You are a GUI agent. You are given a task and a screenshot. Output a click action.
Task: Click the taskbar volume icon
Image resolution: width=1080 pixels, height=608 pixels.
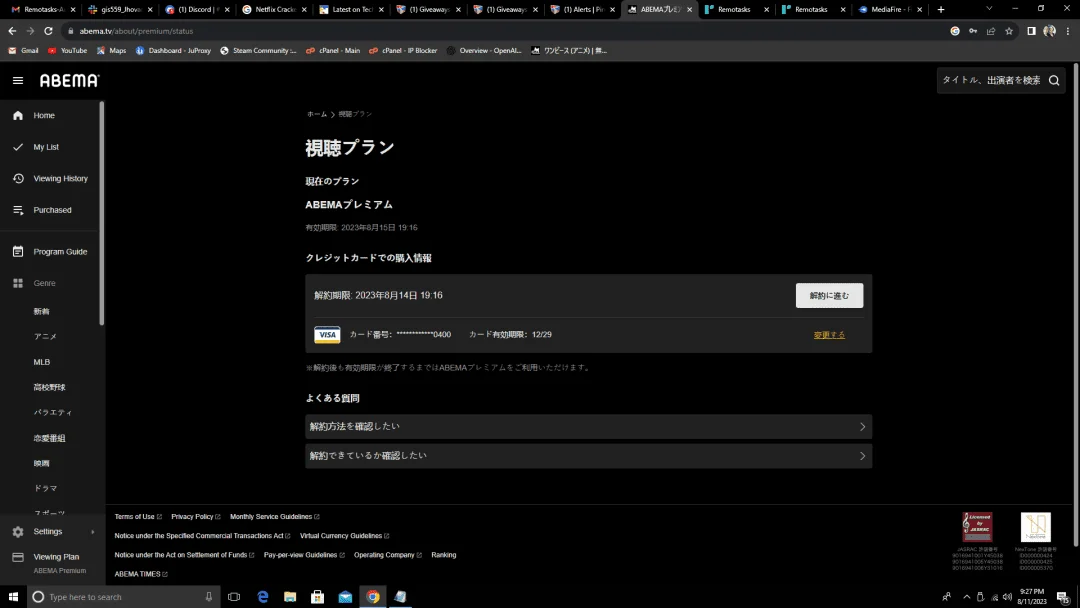[x=1007, y=597]
